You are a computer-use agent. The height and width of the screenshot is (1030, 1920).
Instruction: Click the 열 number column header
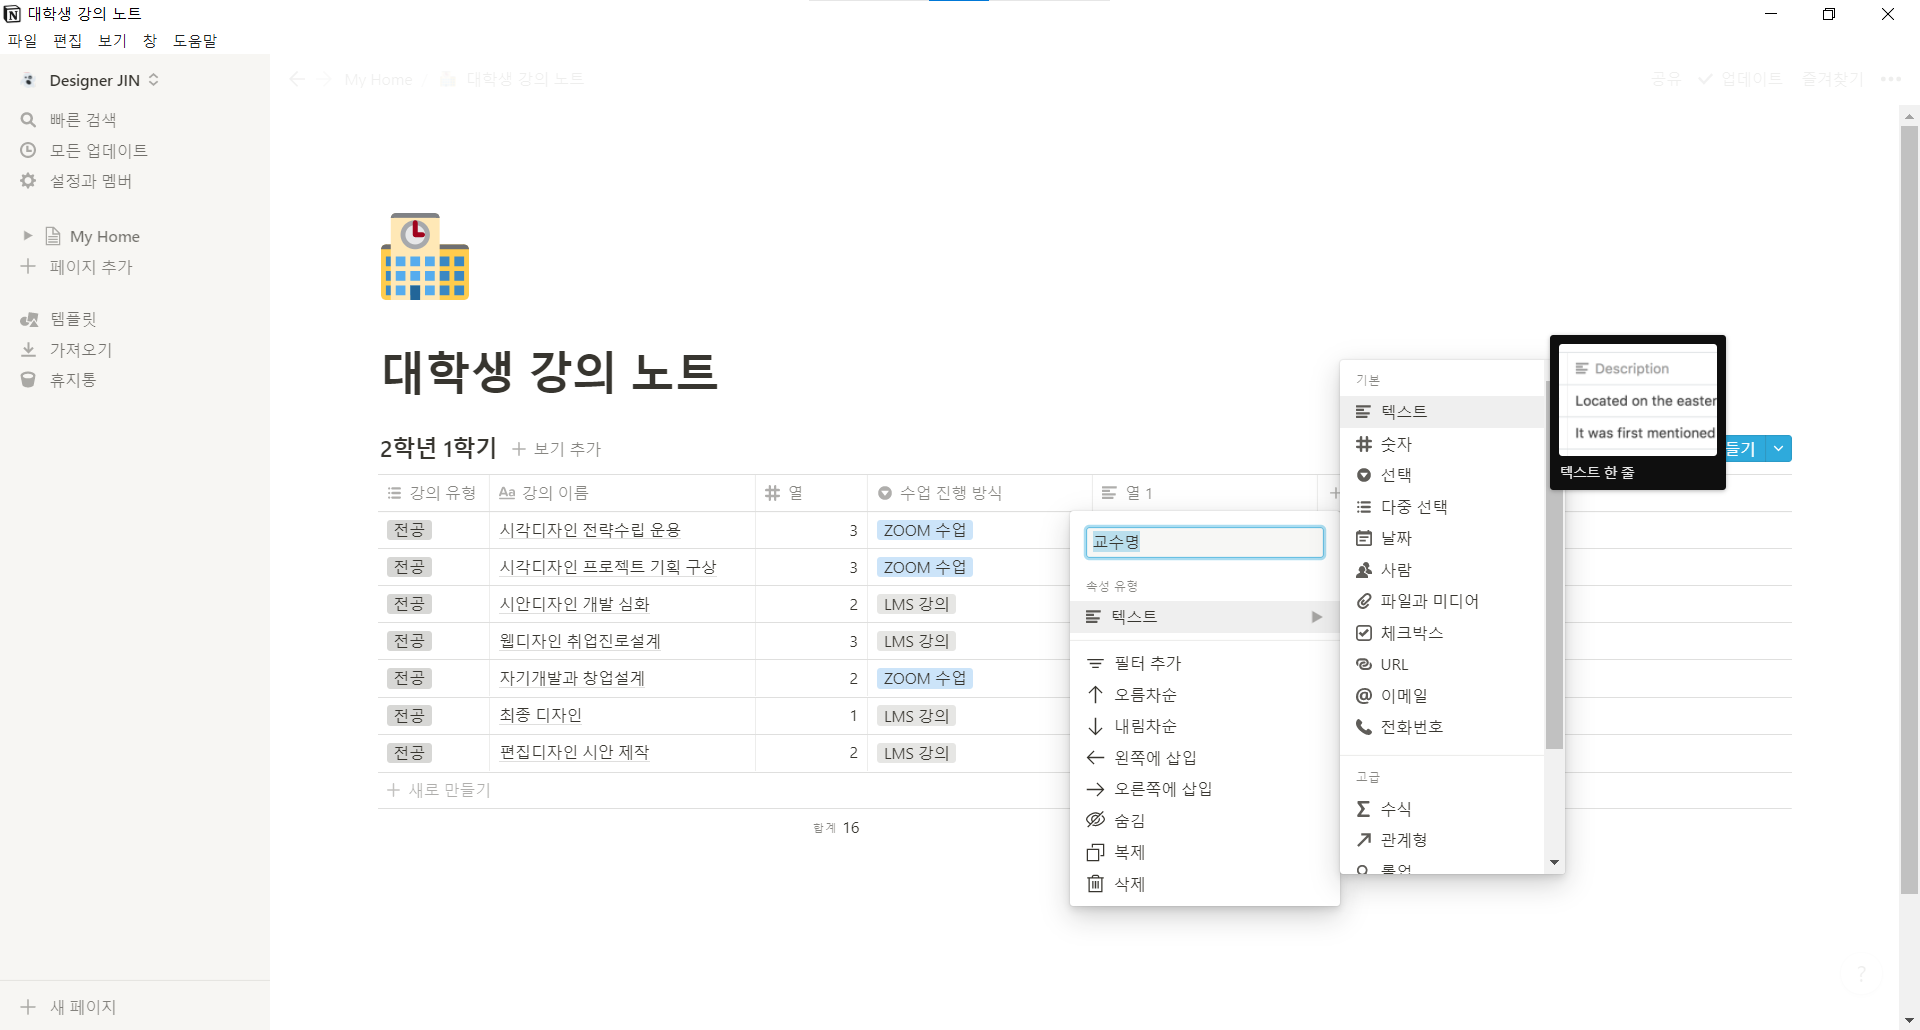click(x=811, y=493)
